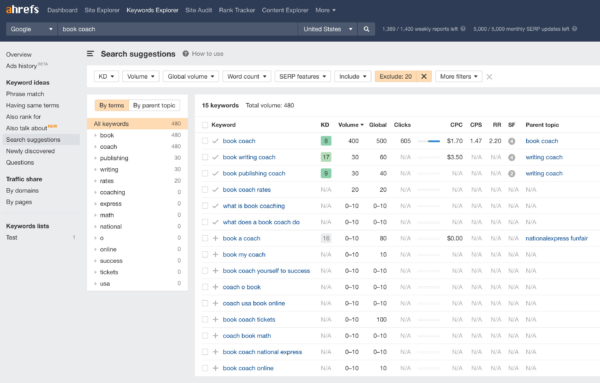Click the book coach search input field
Viewport: 600px width, 383px height.
[x=178, y=29]
